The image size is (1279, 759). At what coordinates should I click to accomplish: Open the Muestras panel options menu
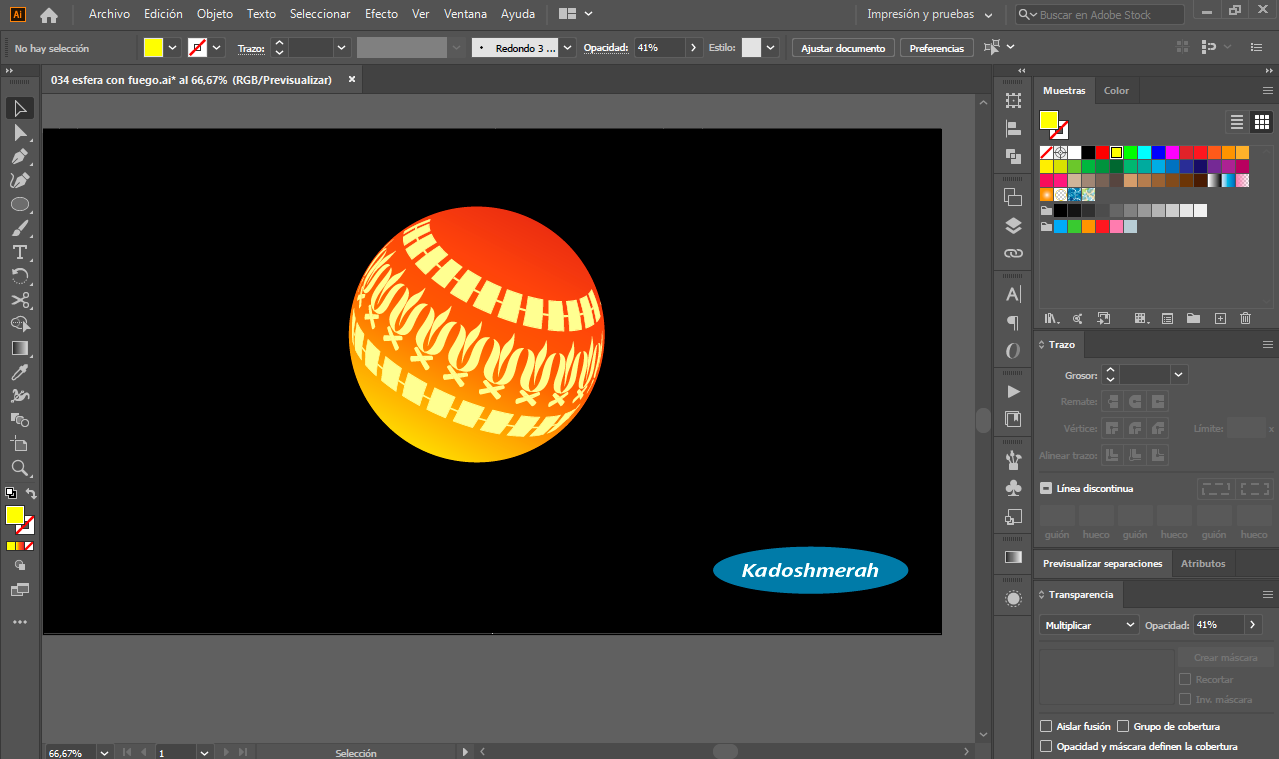pyautogui.click(x=1267, y=90)
